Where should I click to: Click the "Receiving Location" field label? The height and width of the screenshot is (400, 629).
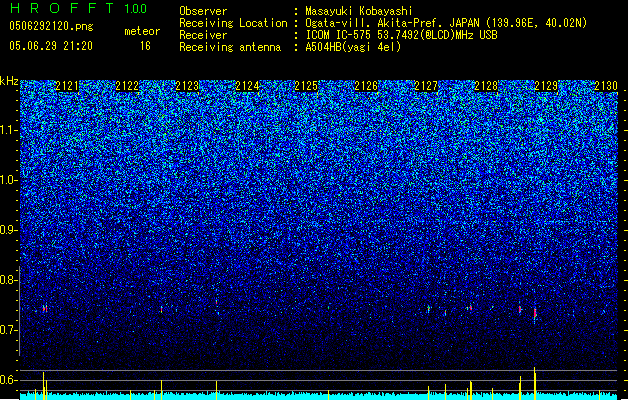point(233,23)
